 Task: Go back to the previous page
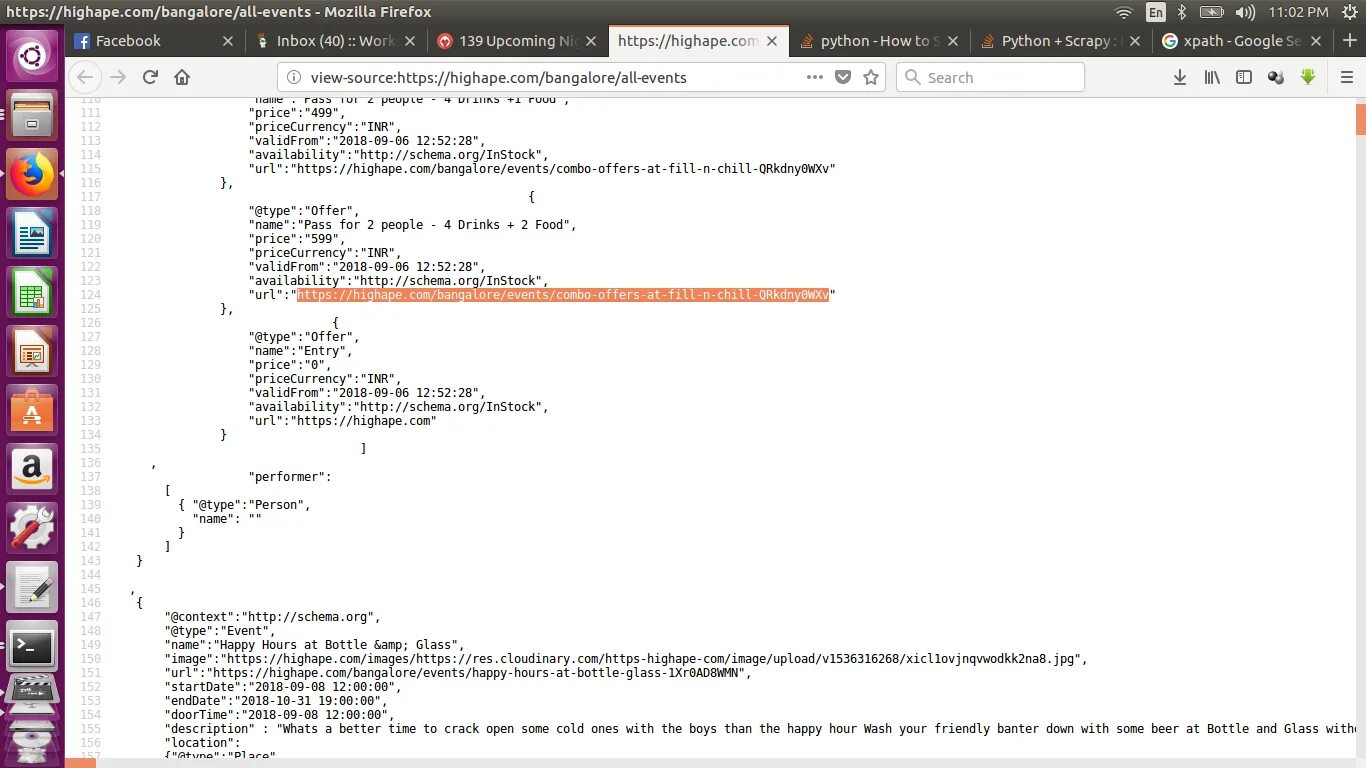[87, 77]
